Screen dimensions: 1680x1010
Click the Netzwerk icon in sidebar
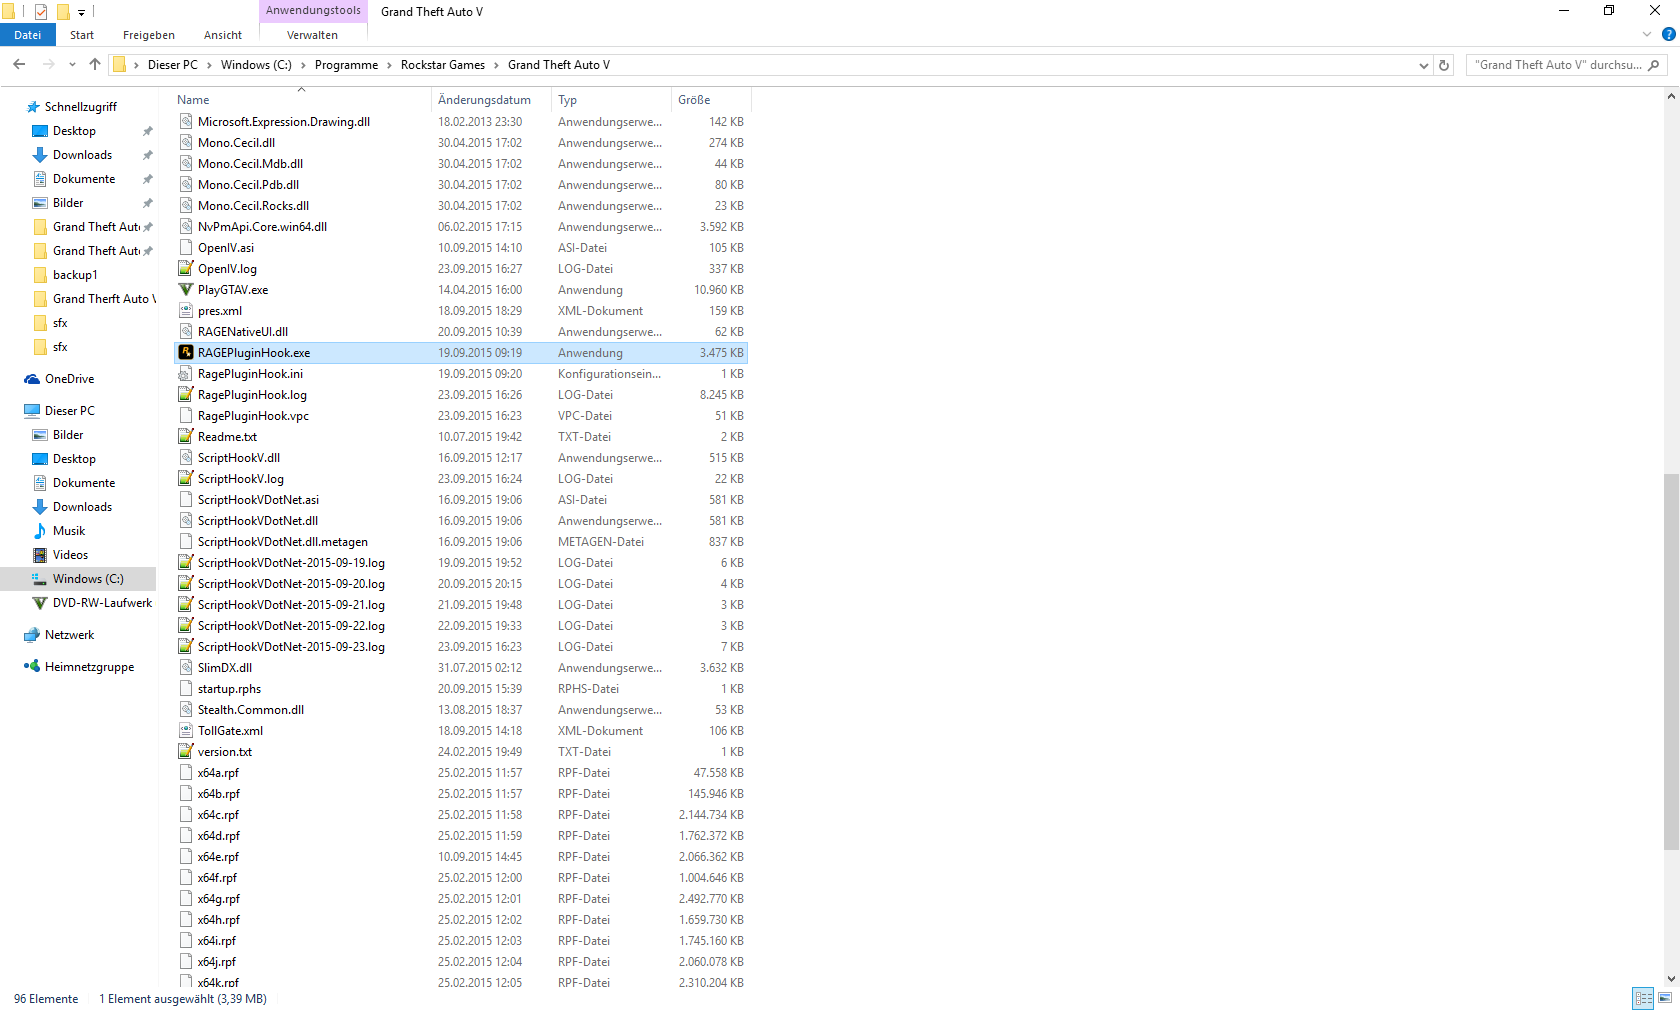[32, 635]
